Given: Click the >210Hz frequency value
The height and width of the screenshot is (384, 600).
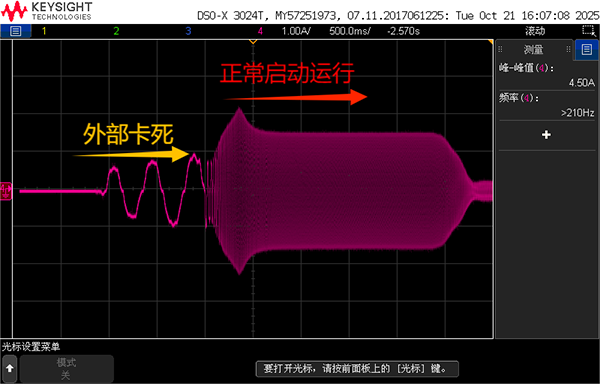Looking at the screenshot, I should coord(577,113).
